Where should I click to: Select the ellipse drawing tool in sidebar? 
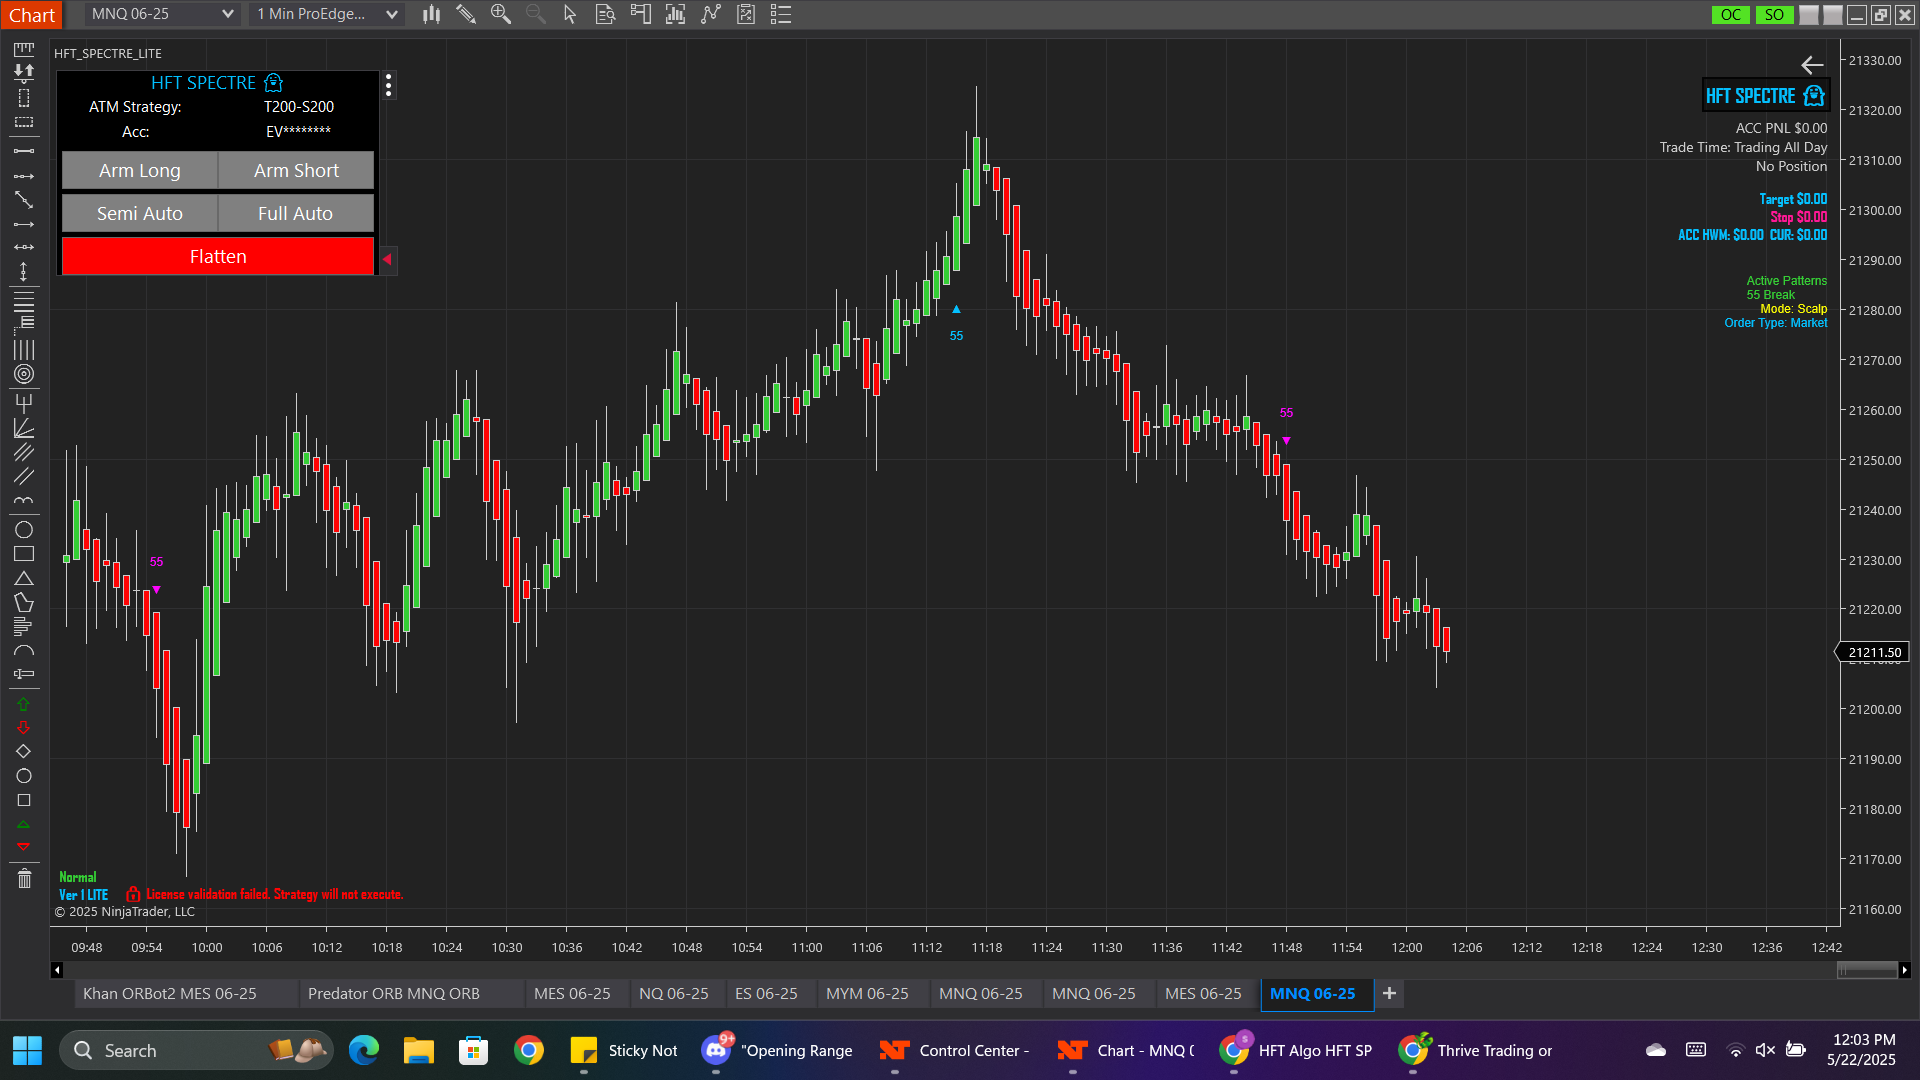tap(24, 529)
